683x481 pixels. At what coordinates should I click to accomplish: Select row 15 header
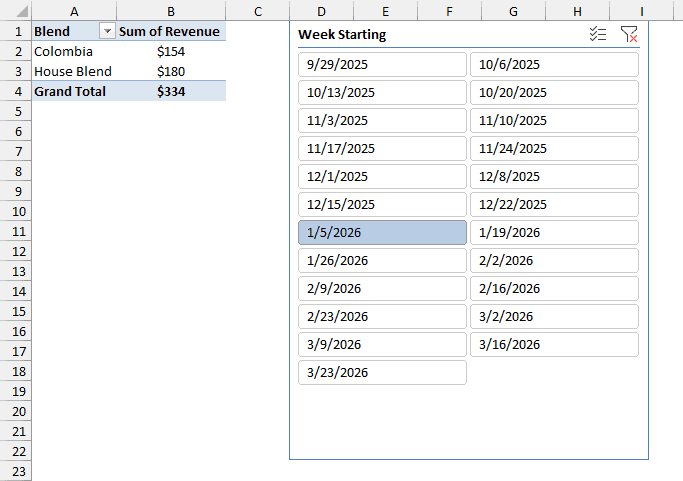point(16,312)
